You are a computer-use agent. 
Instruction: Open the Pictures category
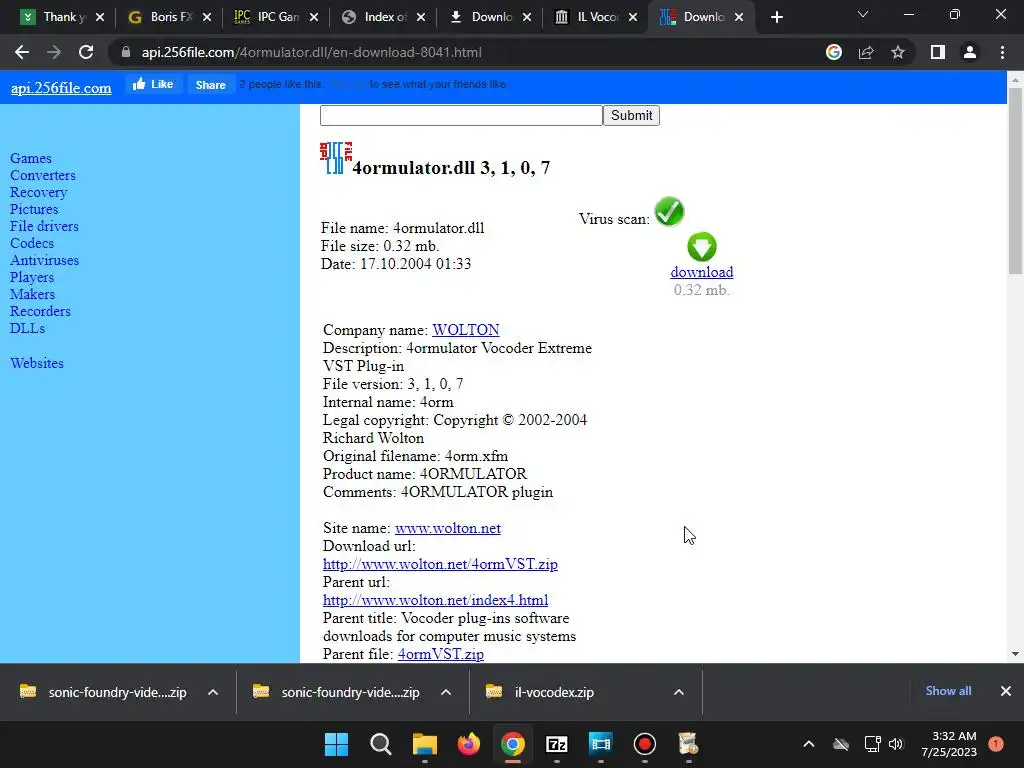click(34, 209)
